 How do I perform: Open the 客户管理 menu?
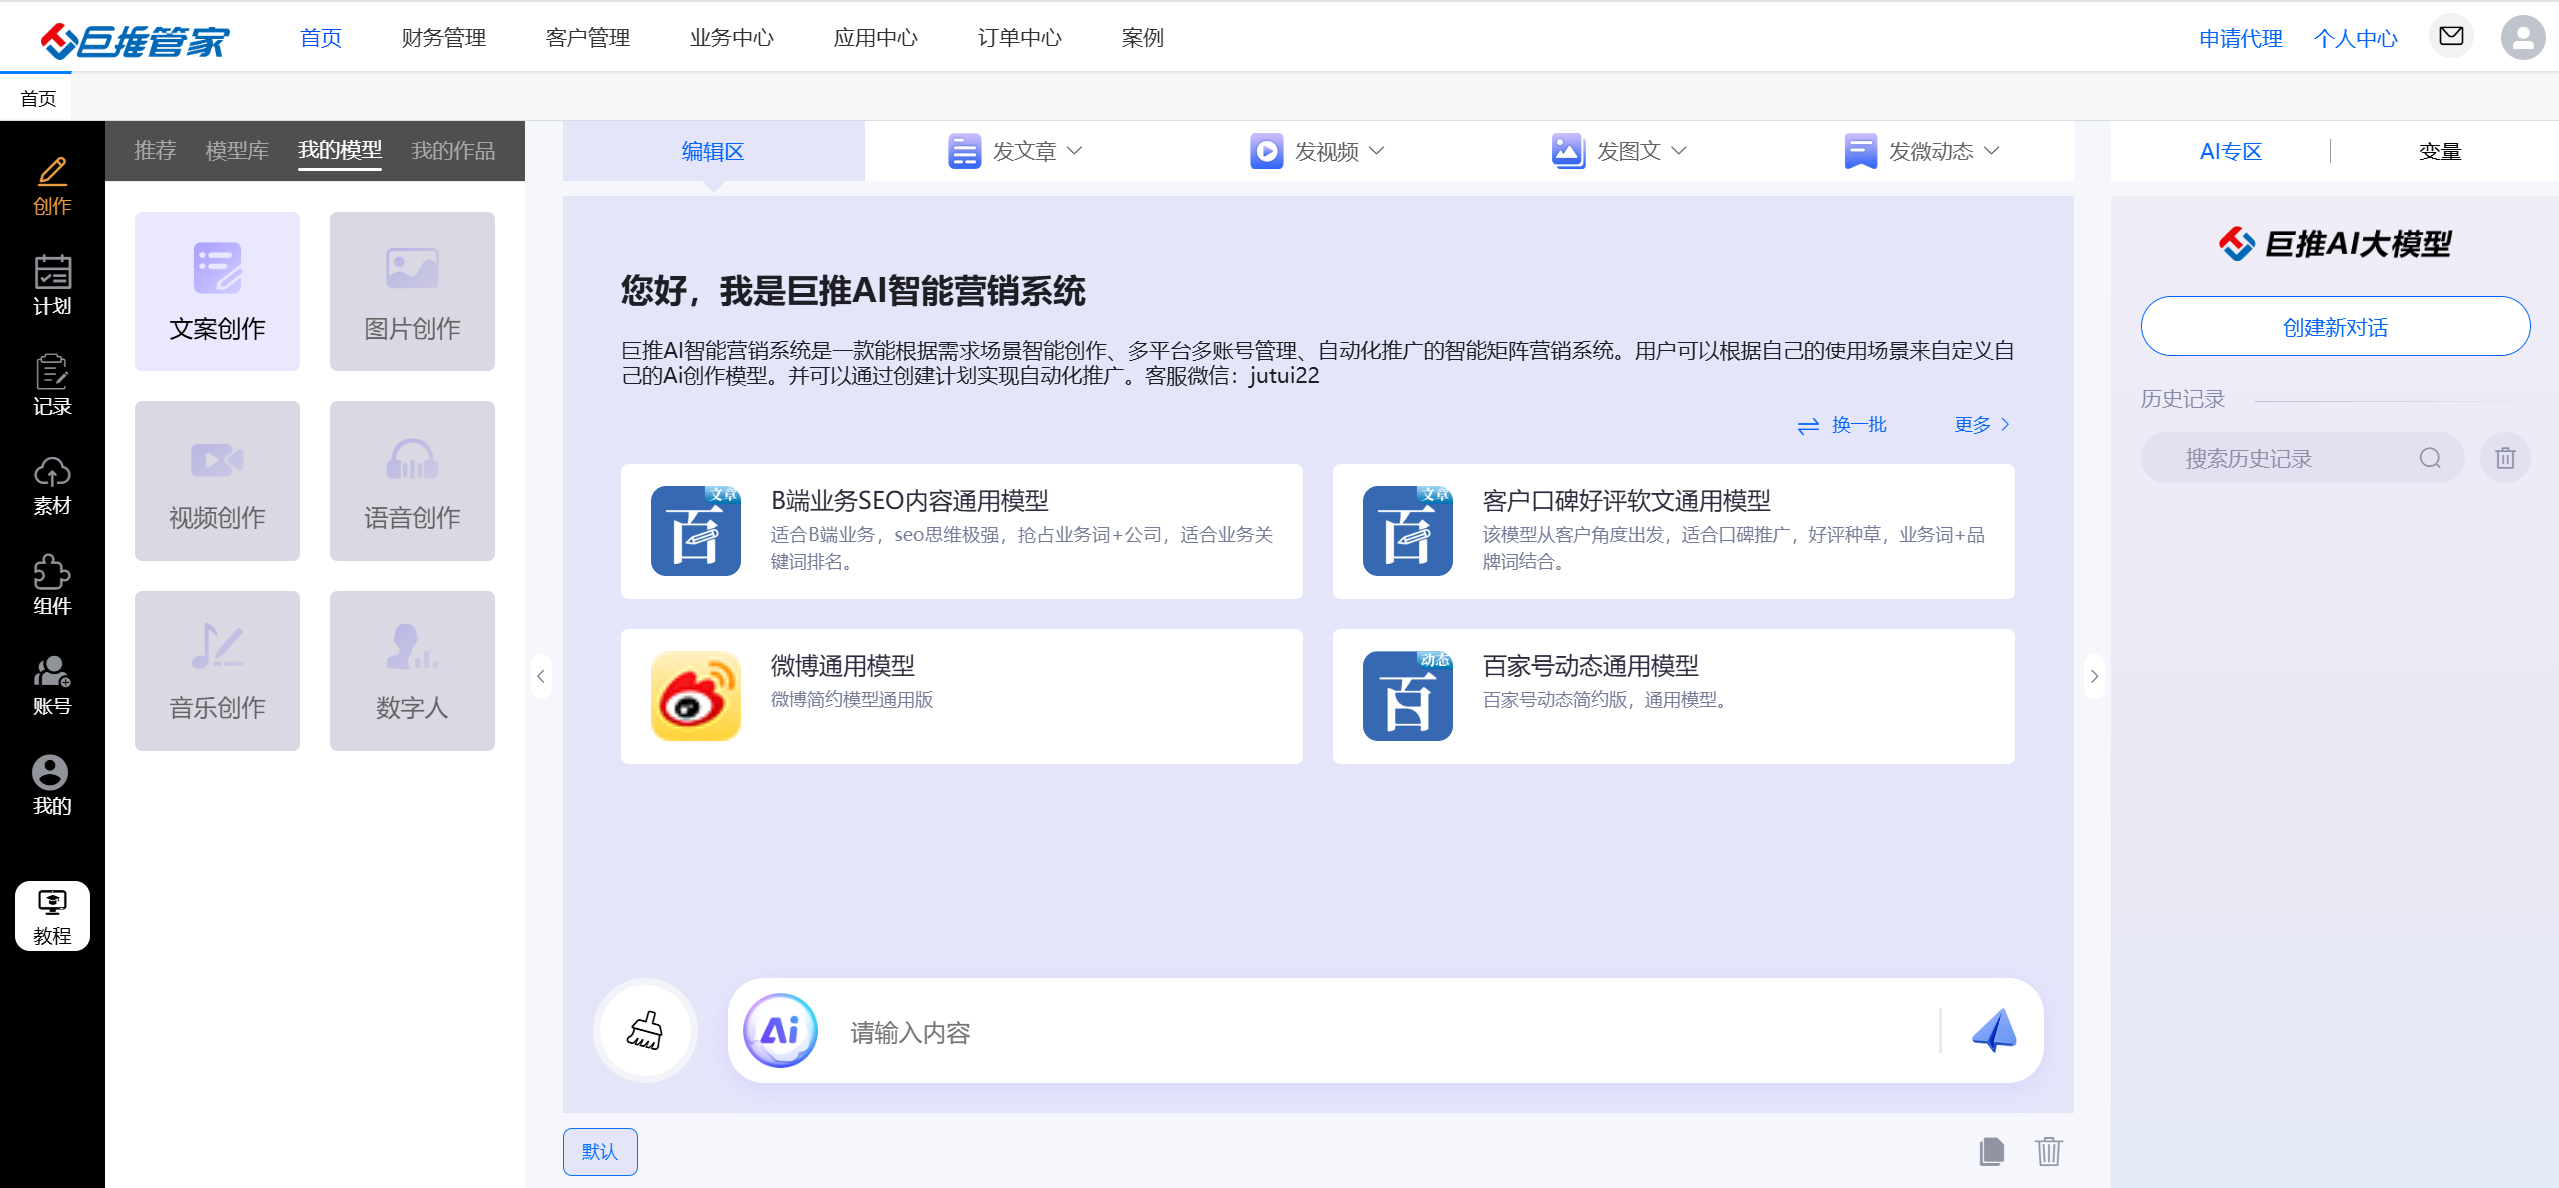tap(587, 38)
